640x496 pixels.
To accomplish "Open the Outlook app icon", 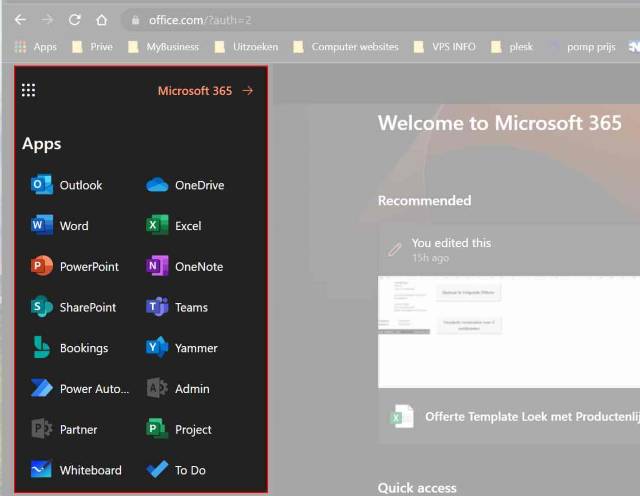I will [x=42, y=185].
